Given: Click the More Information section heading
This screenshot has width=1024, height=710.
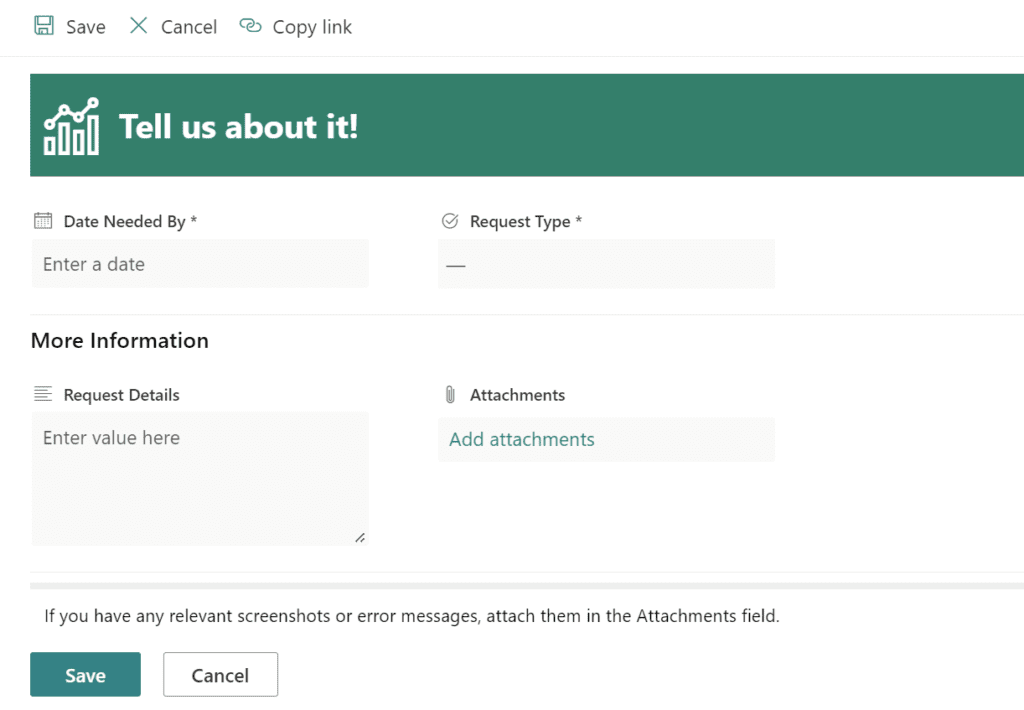Looking at the screenshot, I should [x=120, y=341].
